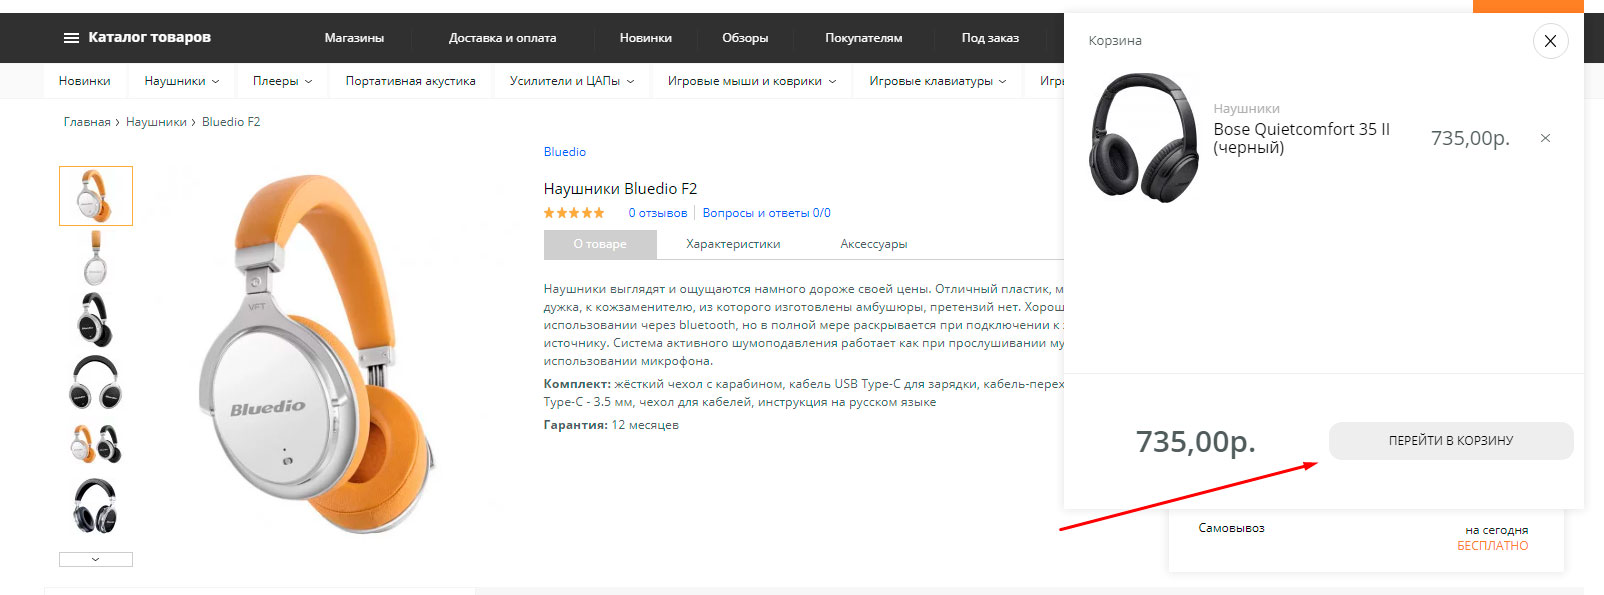Switch to the Характеристики tab
The image size is (1604, 595).
pos(733,244)
